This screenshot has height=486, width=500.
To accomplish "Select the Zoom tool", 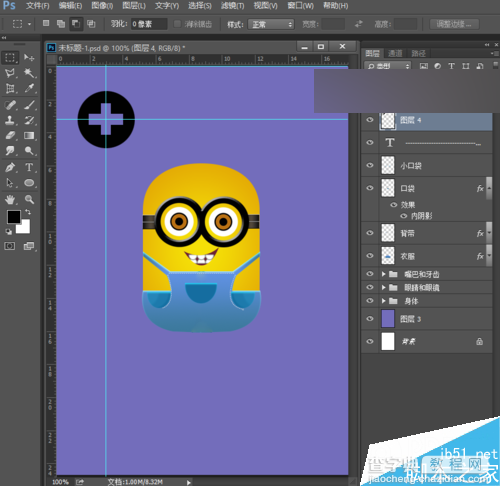I will [x=29, y=200].
